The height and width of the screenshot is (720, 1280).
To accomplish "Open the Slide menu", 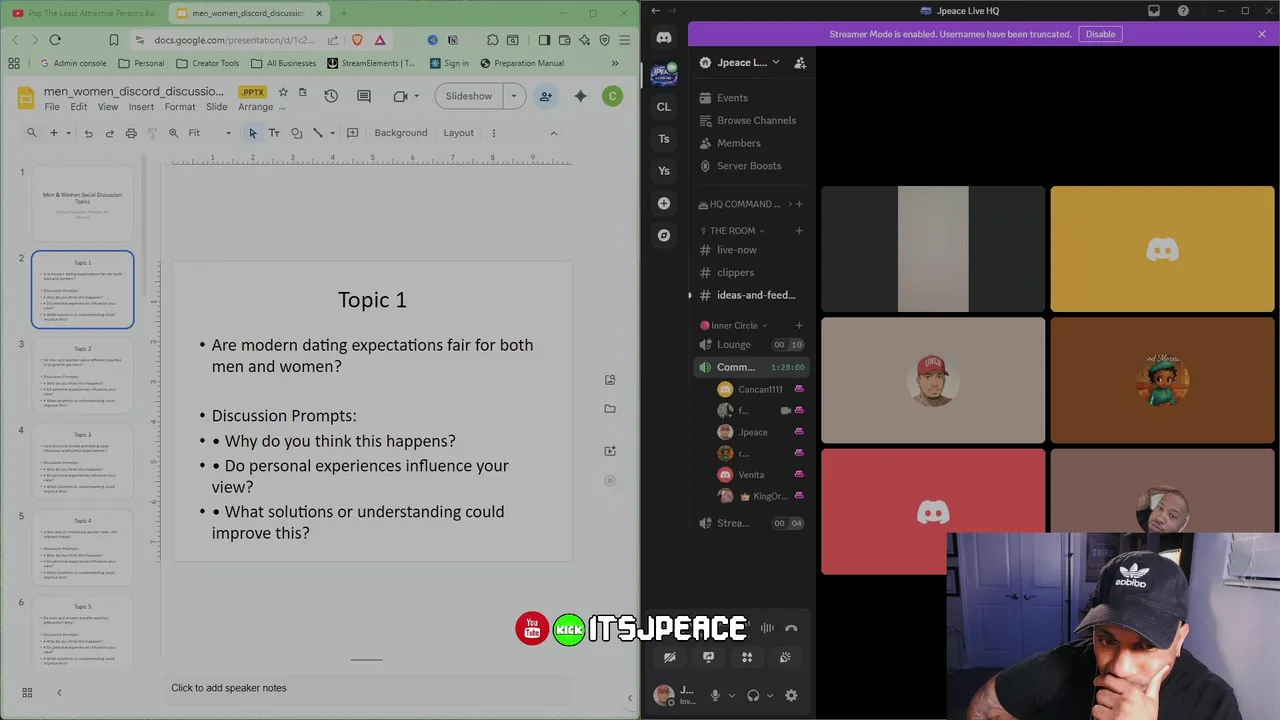I will [x=217, y=107].
